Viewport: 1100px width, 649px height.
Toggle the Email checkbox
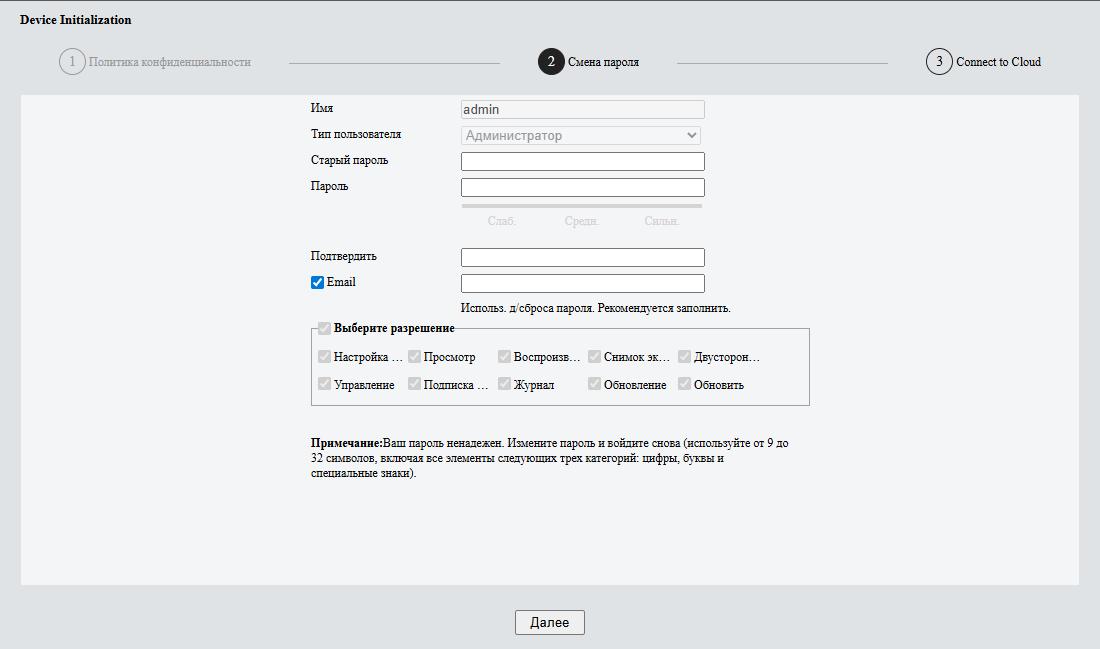click(x=318, y=283)
